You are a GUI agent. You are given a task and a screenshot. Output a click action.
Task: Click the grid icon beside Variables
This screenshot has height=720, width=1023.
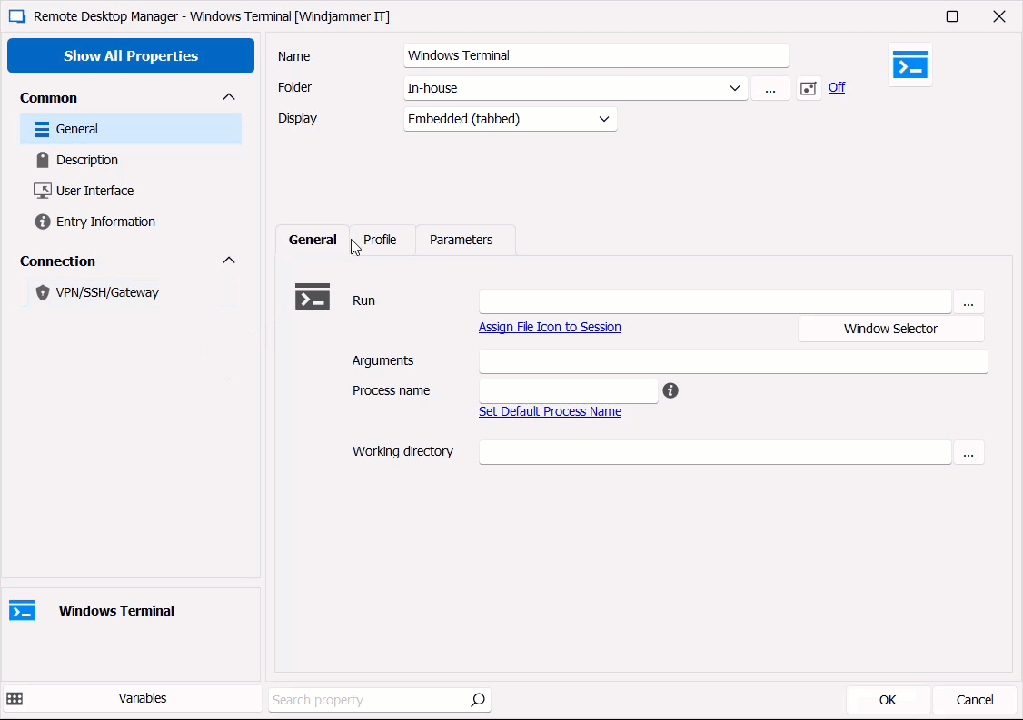15,699
